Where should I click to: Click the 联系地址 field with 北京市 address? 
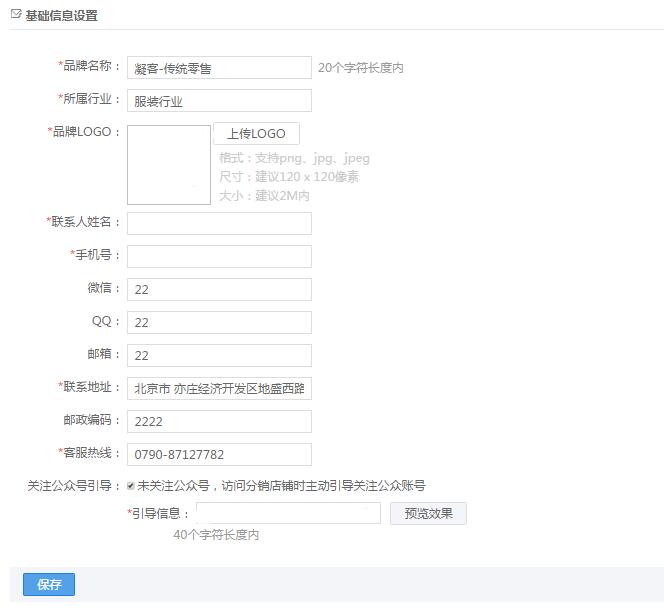(x=219, y=388)
